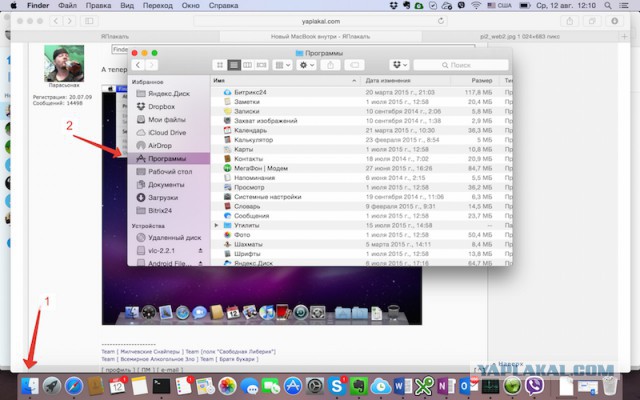
Task: Open the Файл menu in menu bar
Action: pos(67,6)
